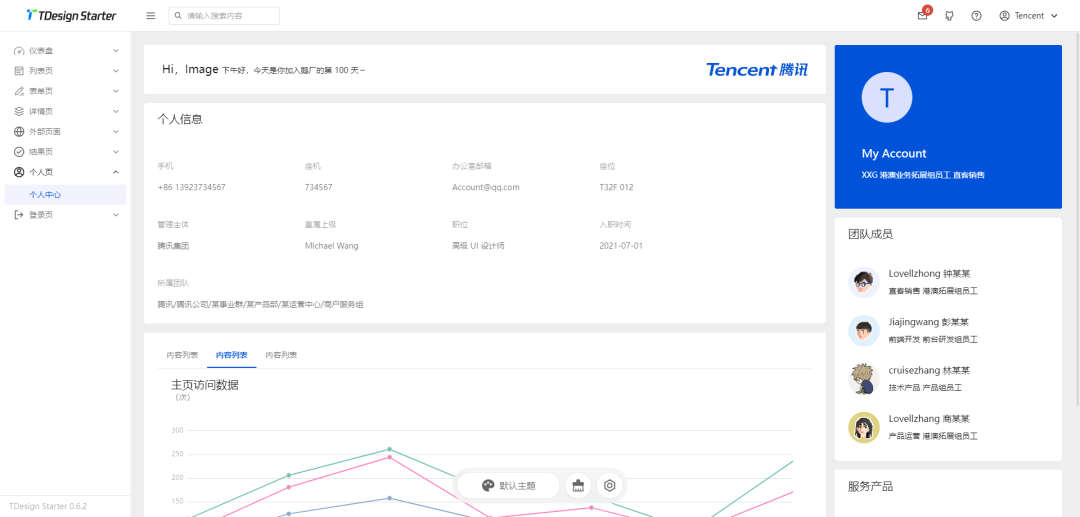Click Lovellzhong 钟某某 avatar
Screen dimensions: 1080x517
point(864,282)
